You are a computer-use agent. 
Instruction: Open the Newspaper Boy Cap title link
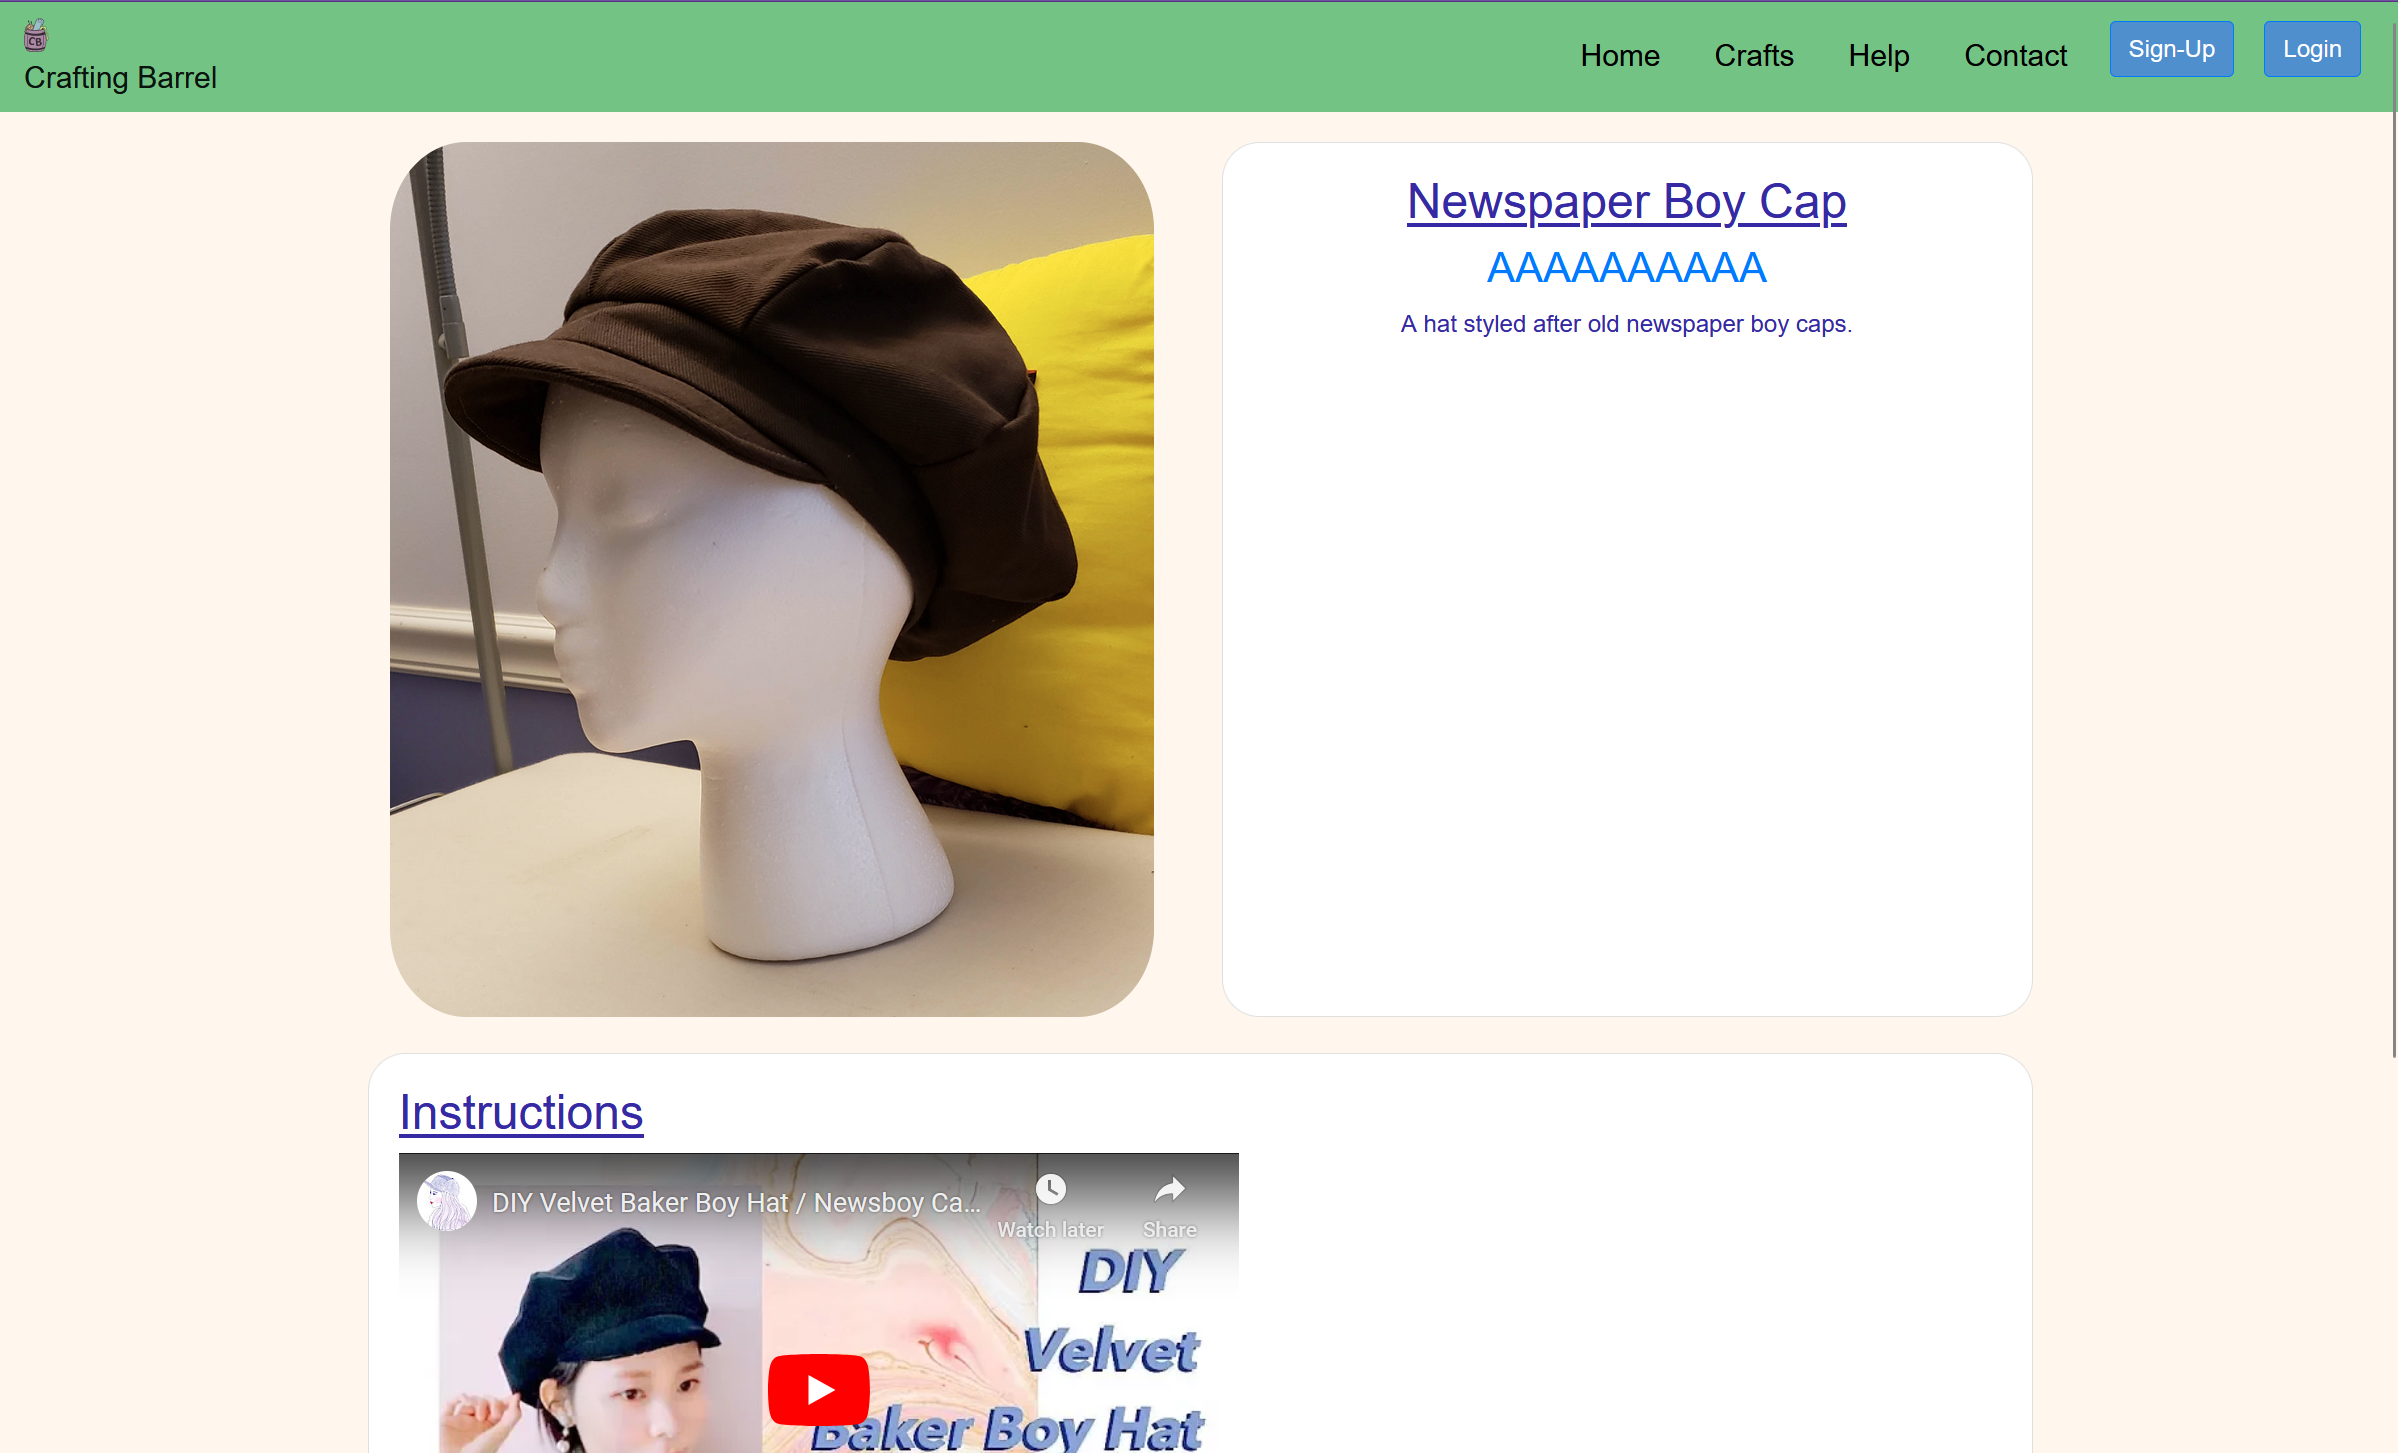[x=1626, y=202]
